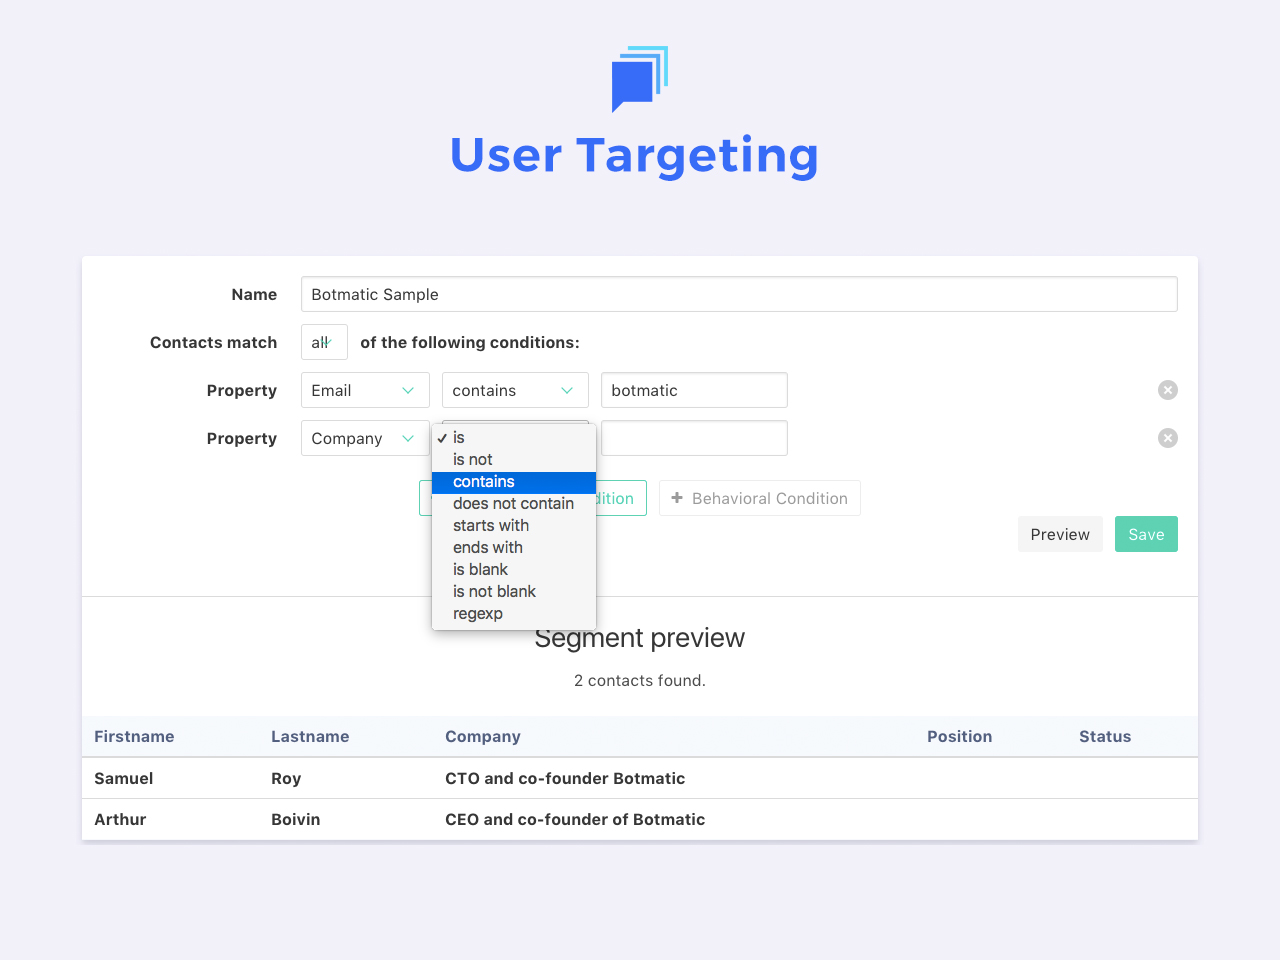This screenshot has height=960, width=1280.
Task: Open the 'contains' operator dropdown for Email
Action: point(515,390)
